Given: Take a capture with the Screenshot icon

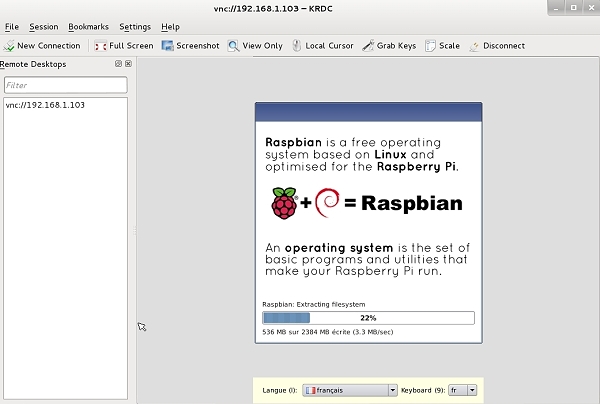Looking at the screenshot, I should click(167, 46).
